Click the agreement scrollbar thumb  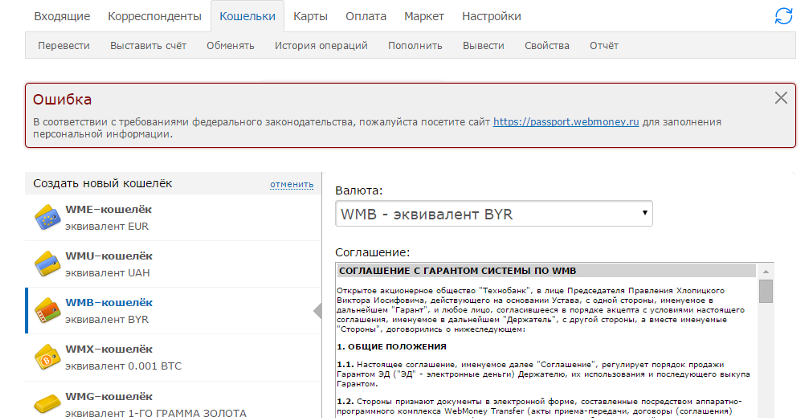coord(766,291)
